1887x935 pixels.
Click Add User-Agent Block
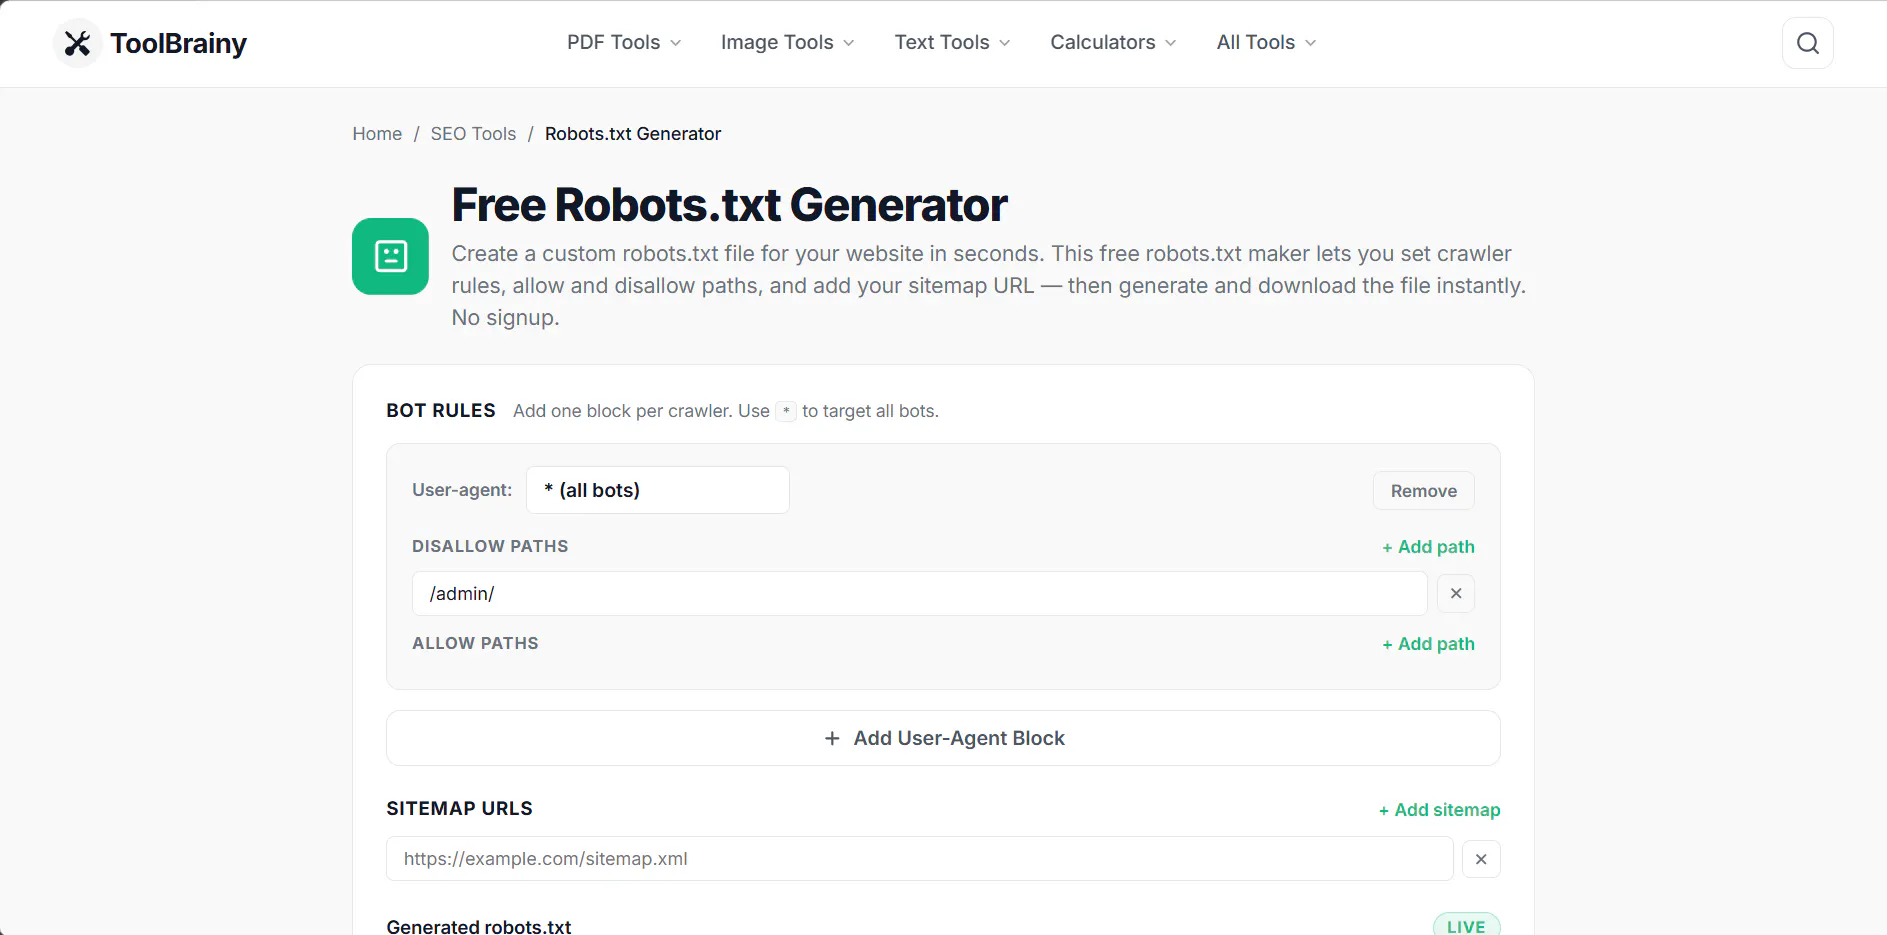pos(943,738)
